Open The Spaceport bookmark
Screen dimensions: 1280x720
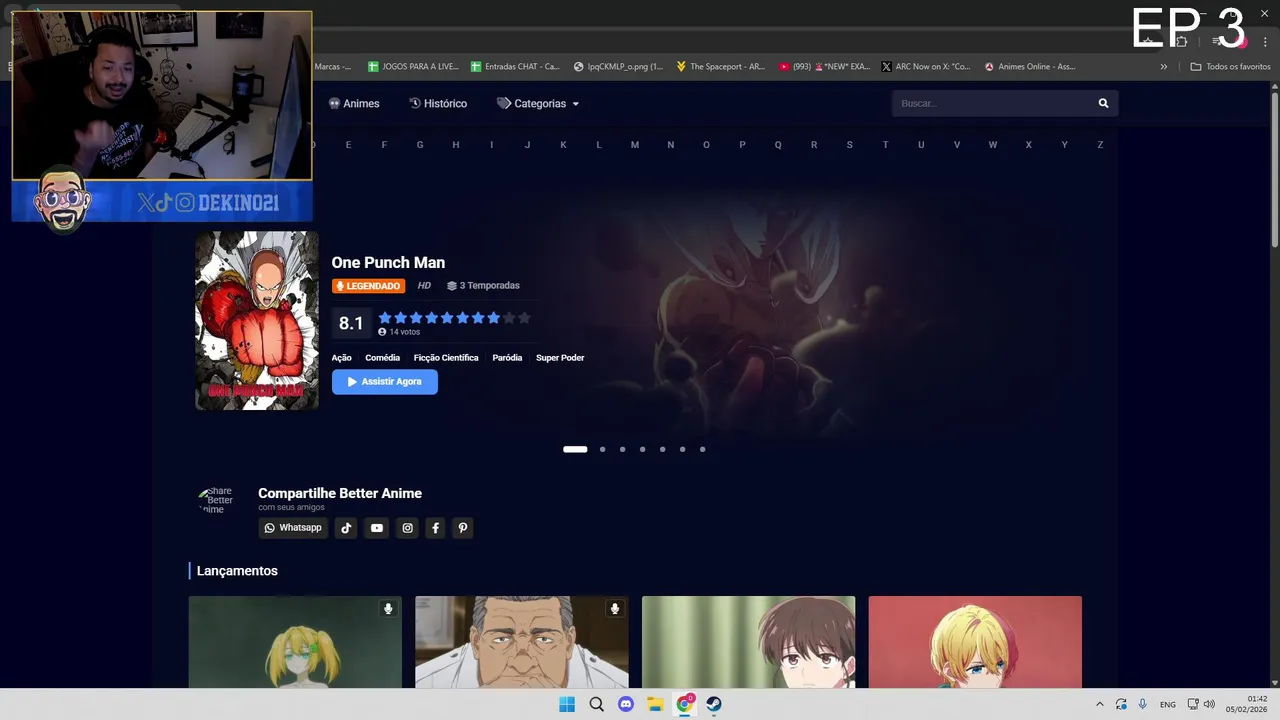[720, 67]
